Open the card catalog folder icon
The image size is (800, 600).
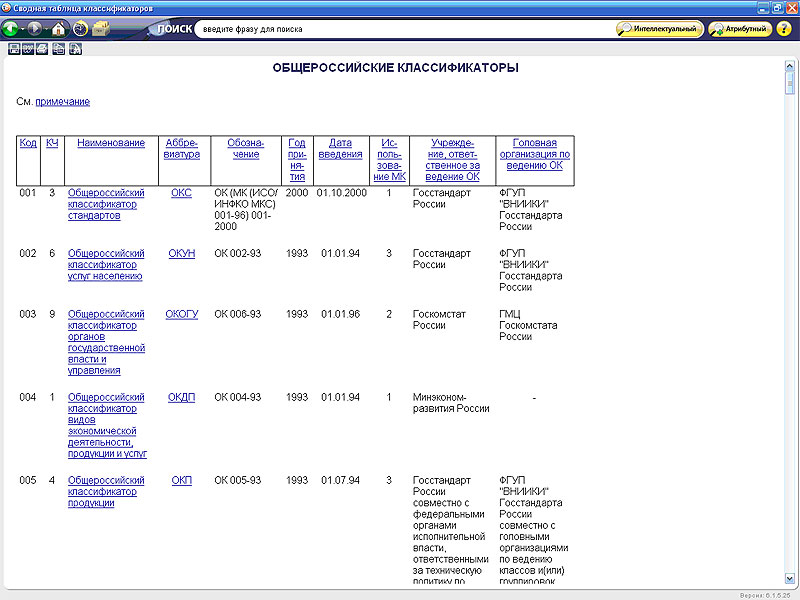101,29
